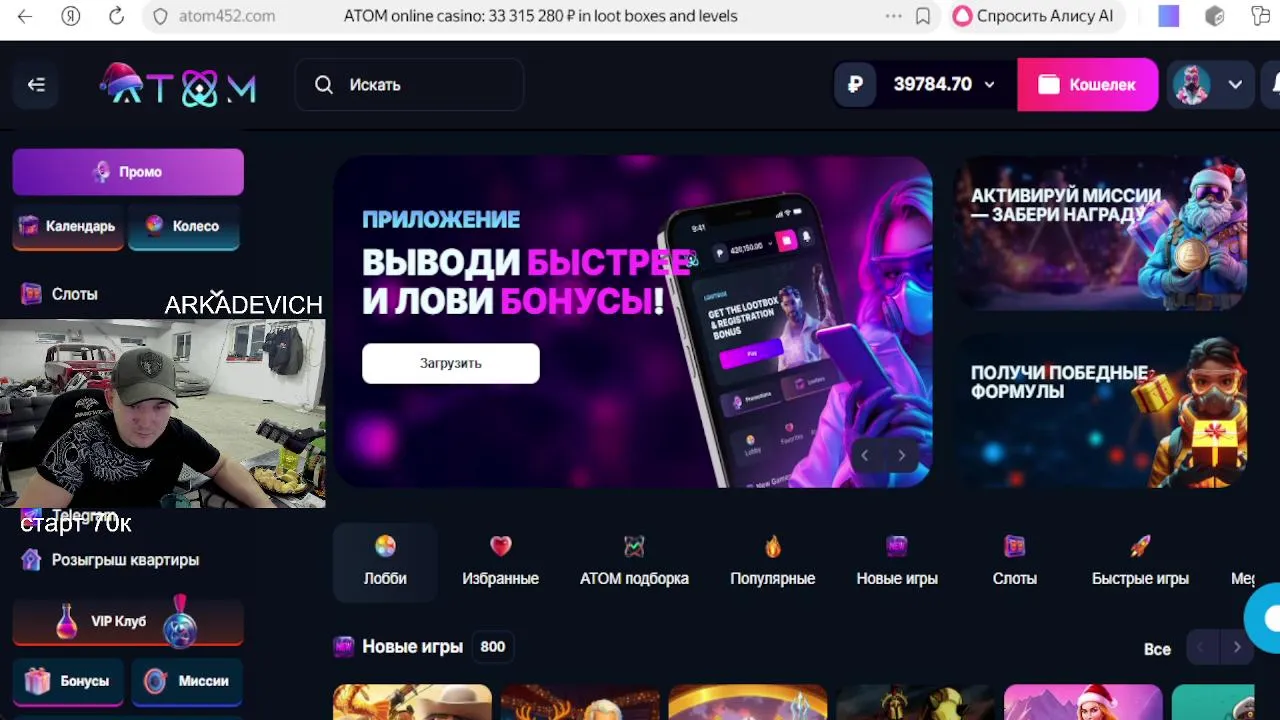Image resolution: width=1280 pixels, height=720 pixels.
Task: Open the Календарь button
Action: pyautogui.click(x=67, y=227)
